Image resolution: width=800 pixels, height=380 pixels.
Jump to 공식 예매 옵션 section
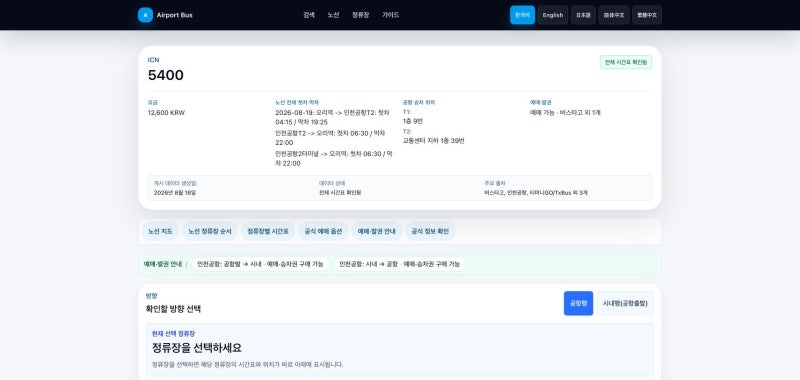pos(323,232)
